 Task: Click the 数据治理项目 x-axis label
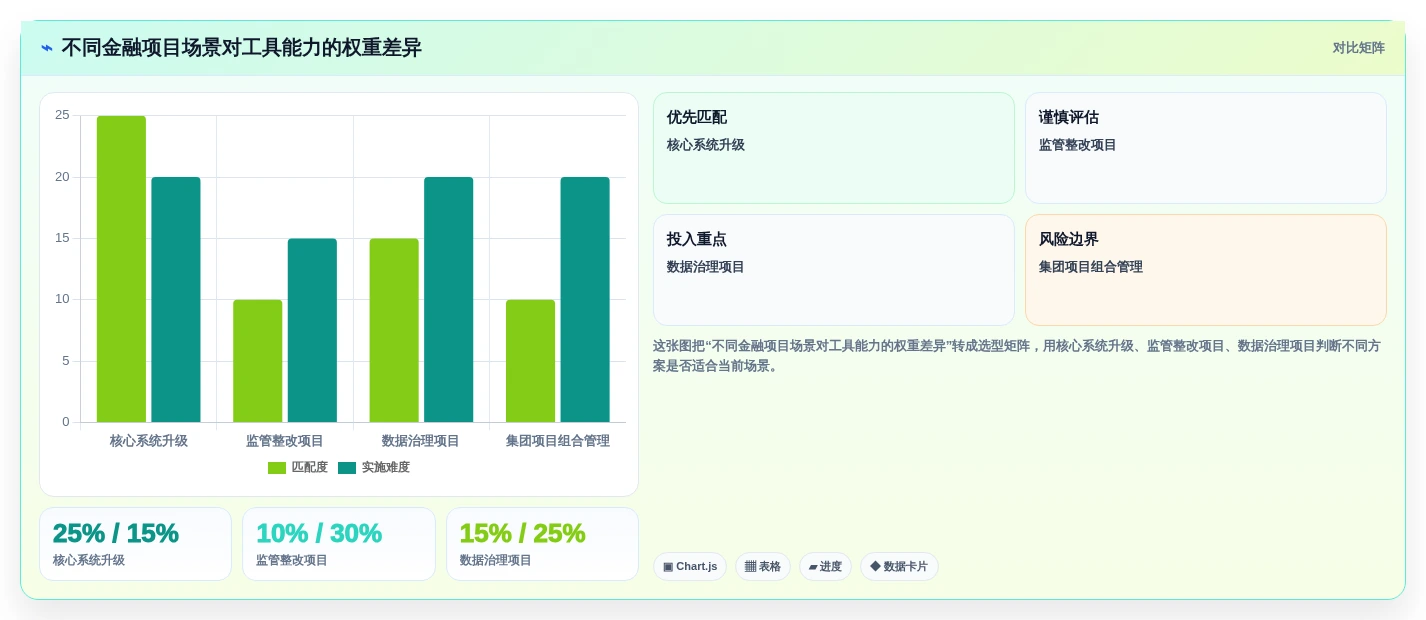(x=421, y=441)
